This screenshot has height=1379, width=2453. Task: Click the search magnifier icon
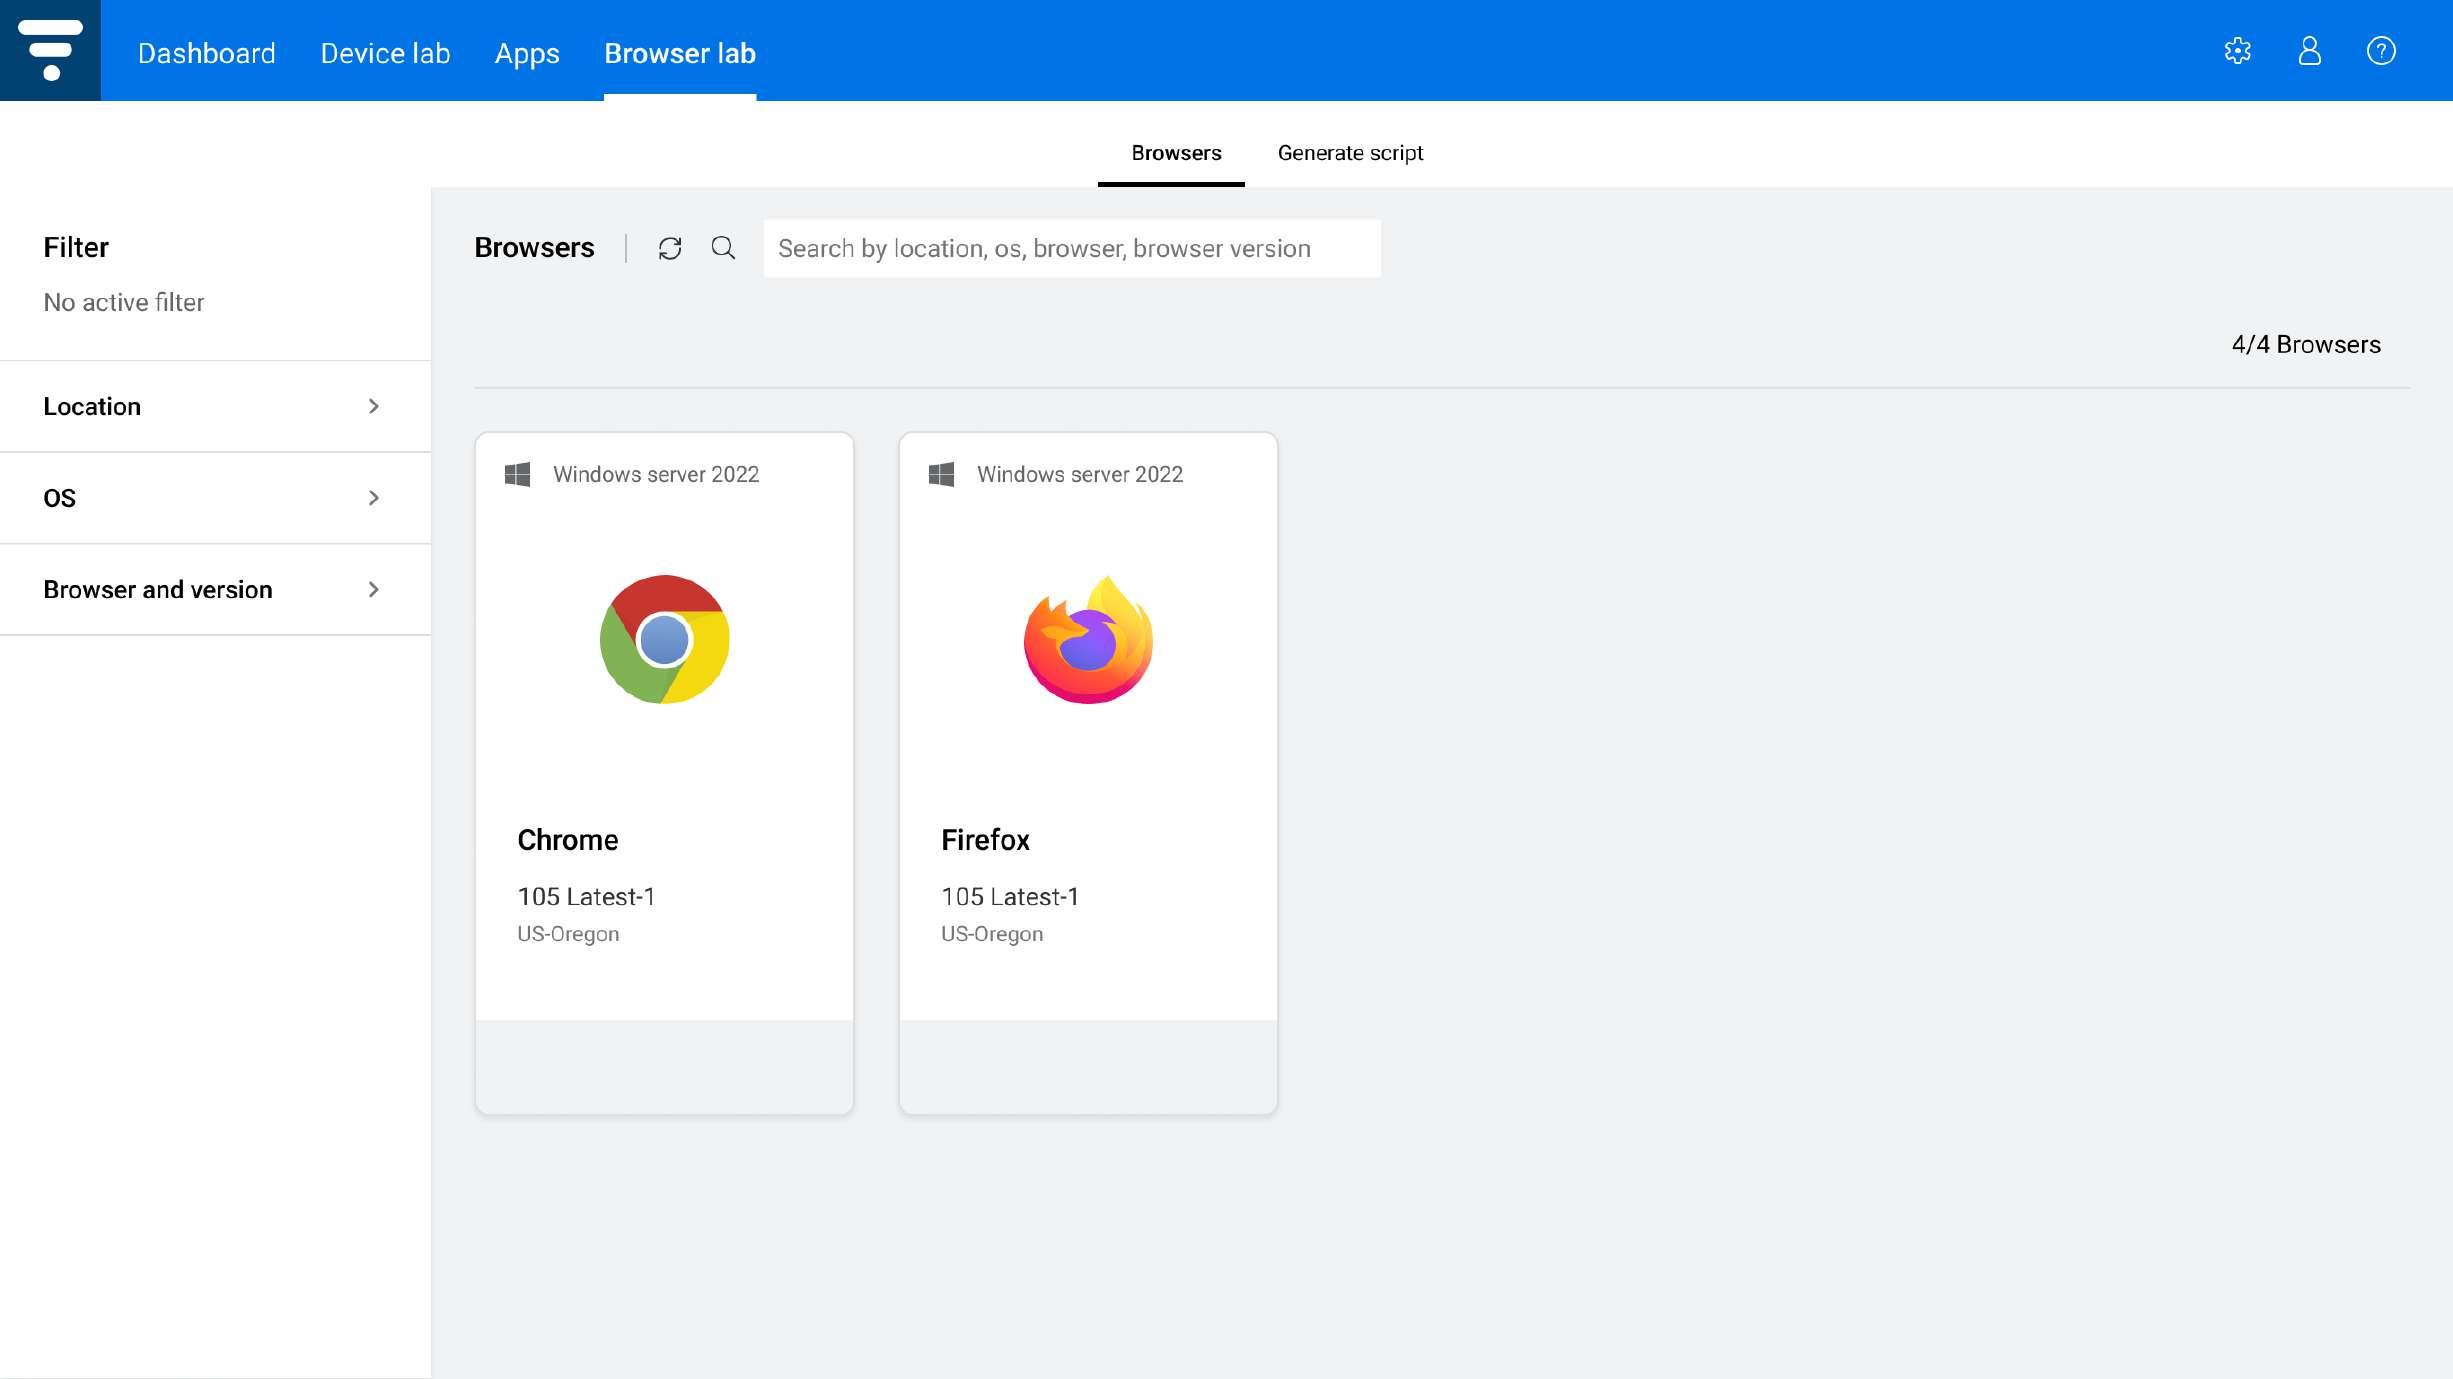pos(723,248)
